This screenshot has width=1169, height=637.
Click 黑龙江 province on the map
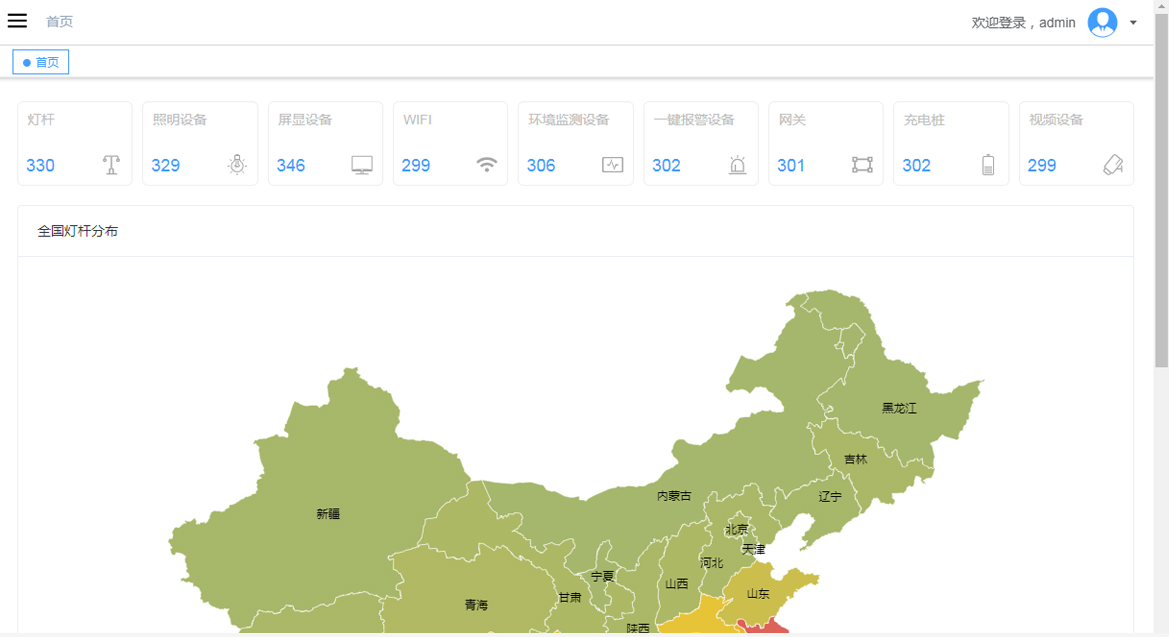898,409
